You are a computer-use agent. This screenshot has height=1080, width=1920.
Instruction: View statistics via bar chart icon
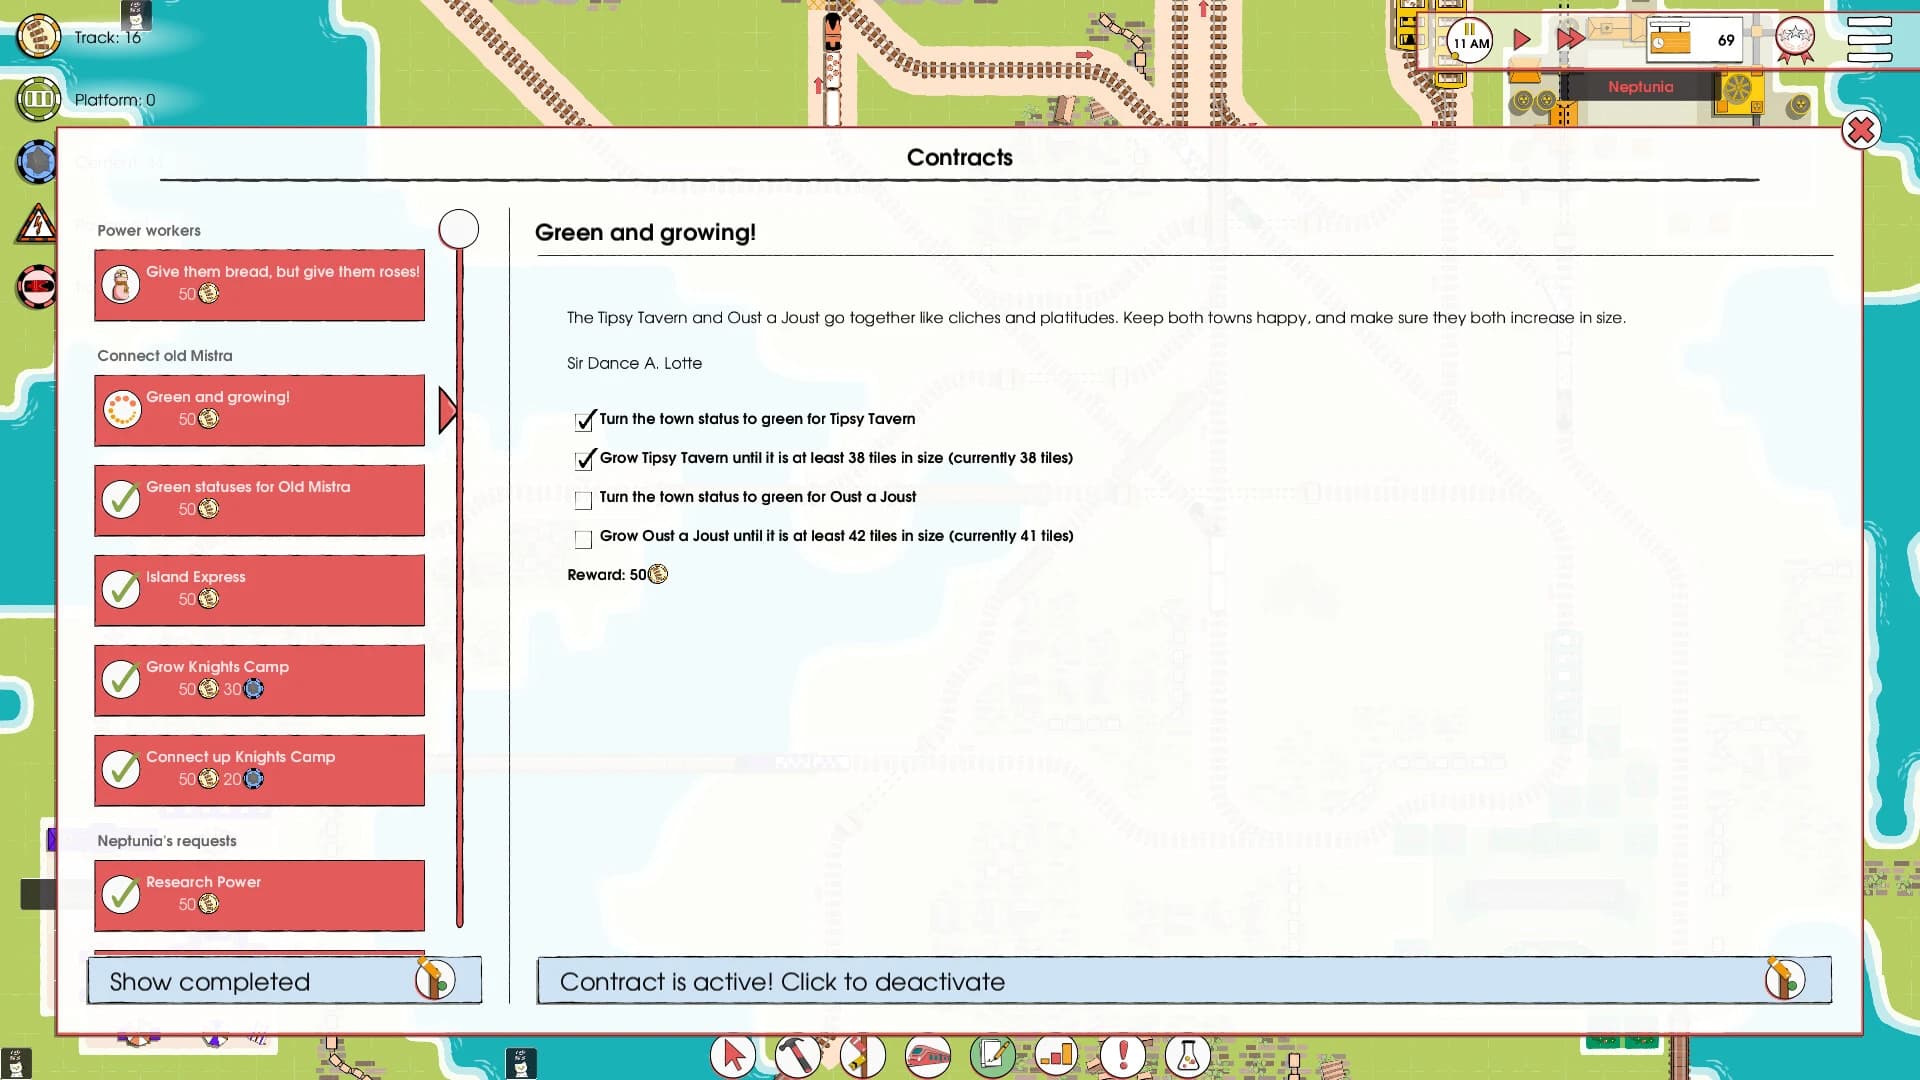pyautogui.click(x=1056, y=1055)
